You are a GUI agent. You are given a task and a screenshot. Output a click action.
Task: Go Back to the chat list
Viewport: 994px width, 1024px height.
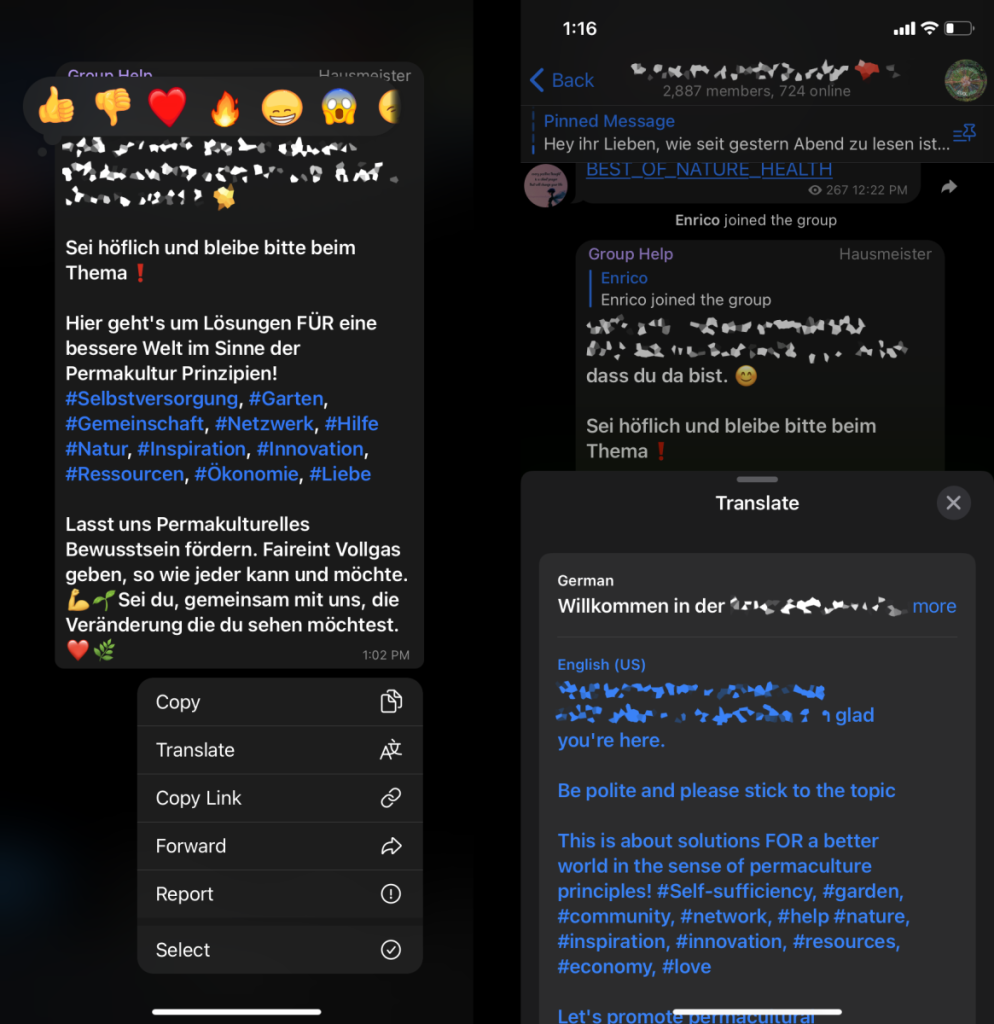562,80
